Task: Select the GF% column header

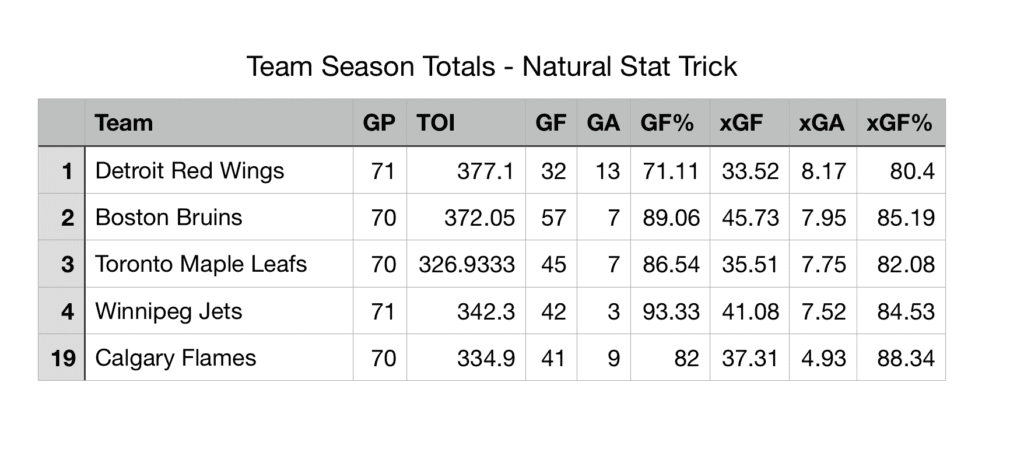Action: click(668, 123)
